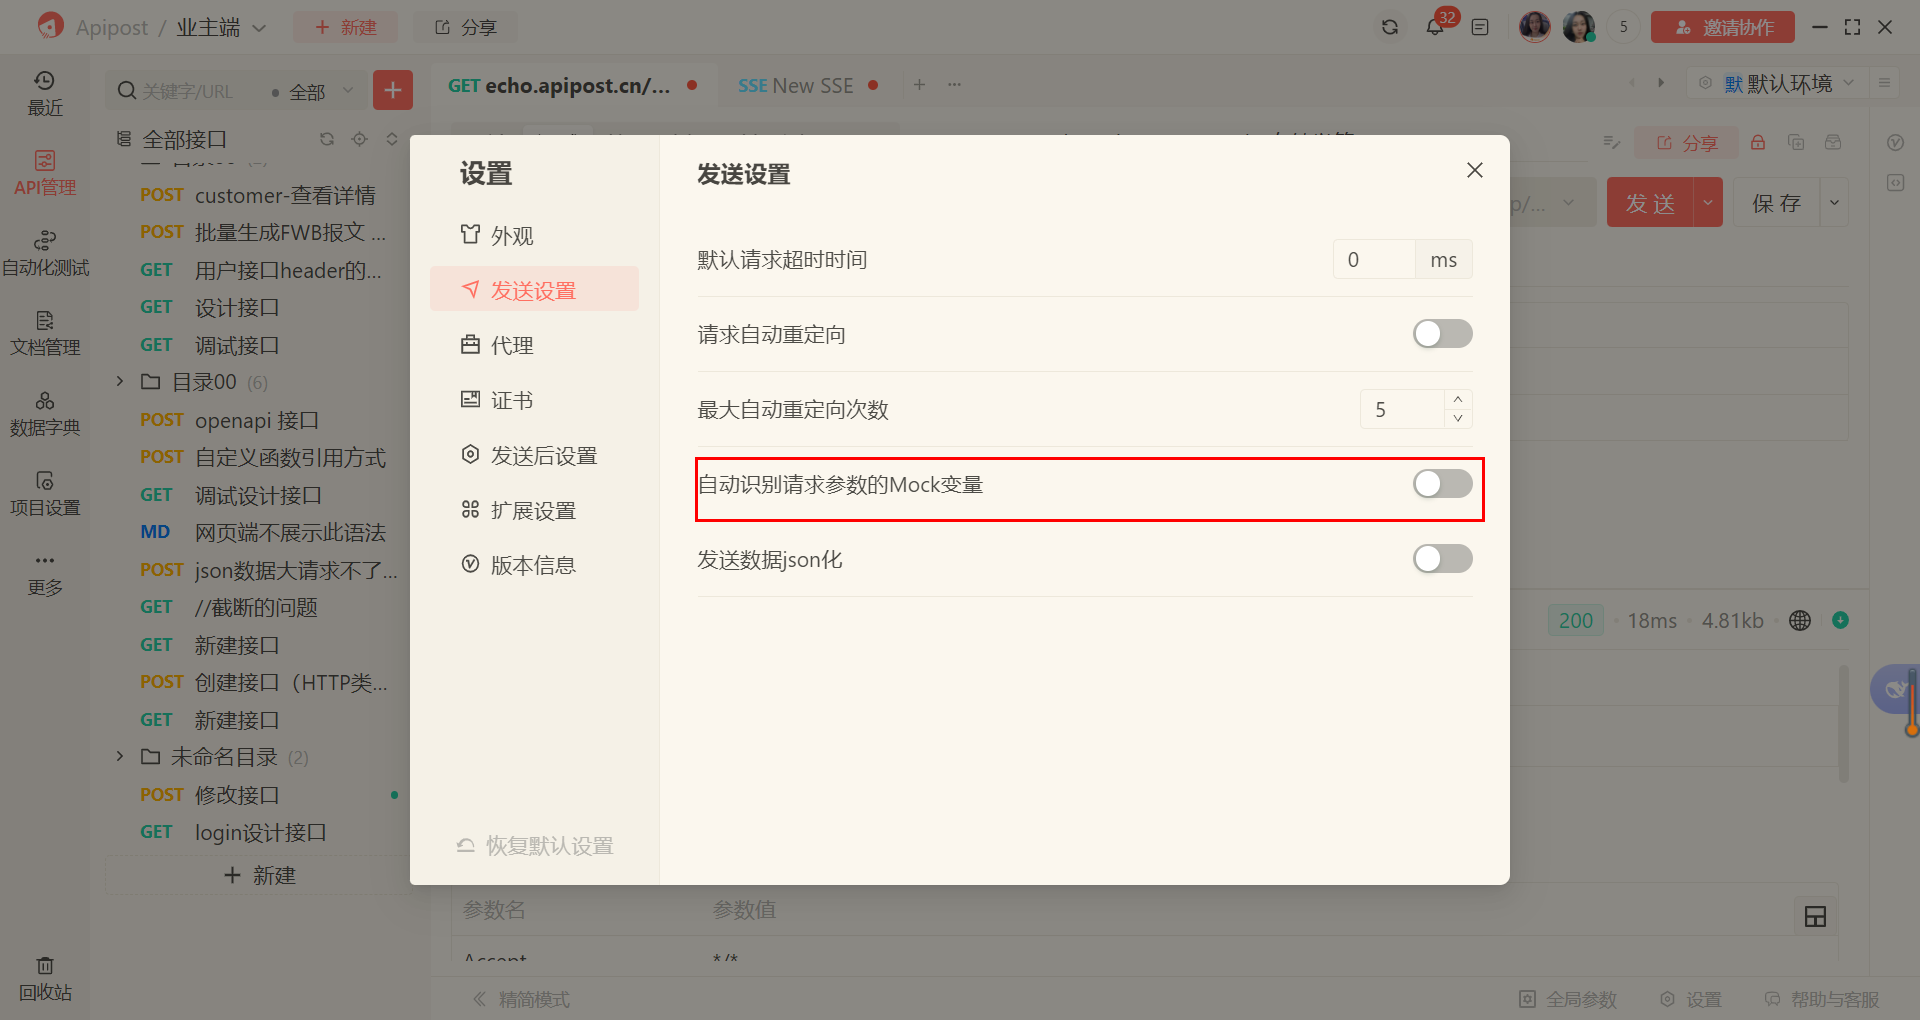This screenshot has width=1920, height=1020.
Task: Select 发送设置 in settings menu
Action: [534, 290]
